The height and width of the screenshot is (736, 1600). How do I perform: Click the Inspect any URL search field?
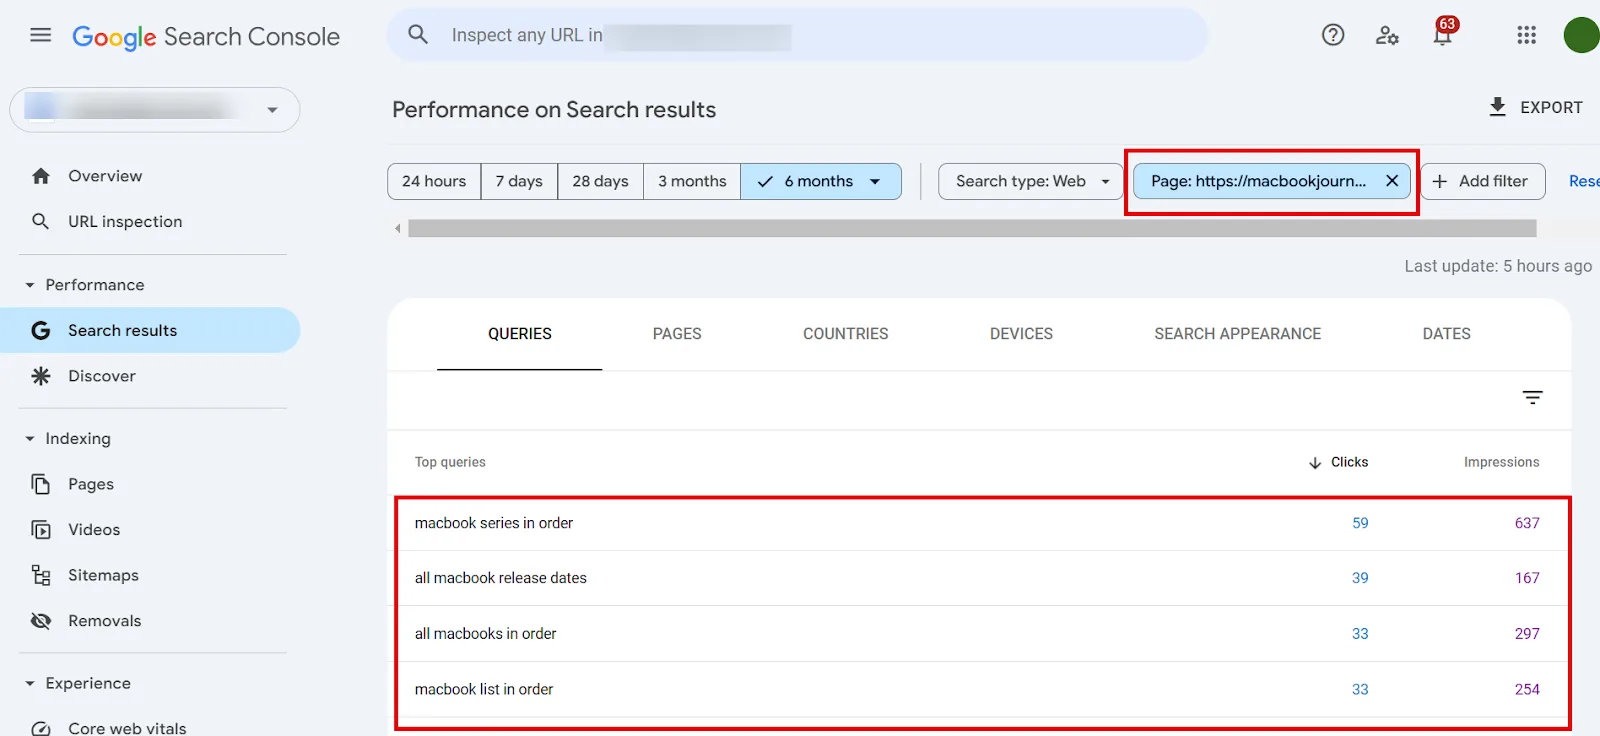[x=798, y=35]
